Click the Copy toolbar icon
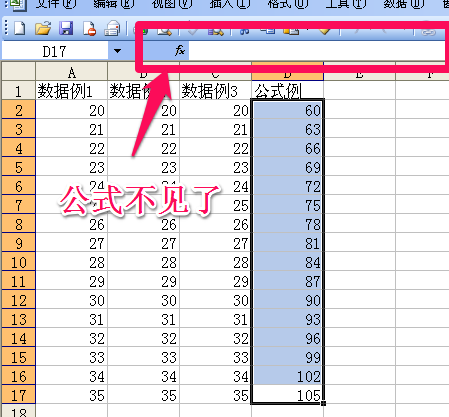The height and width of the screenshot is (417, 449). point(268,31)
